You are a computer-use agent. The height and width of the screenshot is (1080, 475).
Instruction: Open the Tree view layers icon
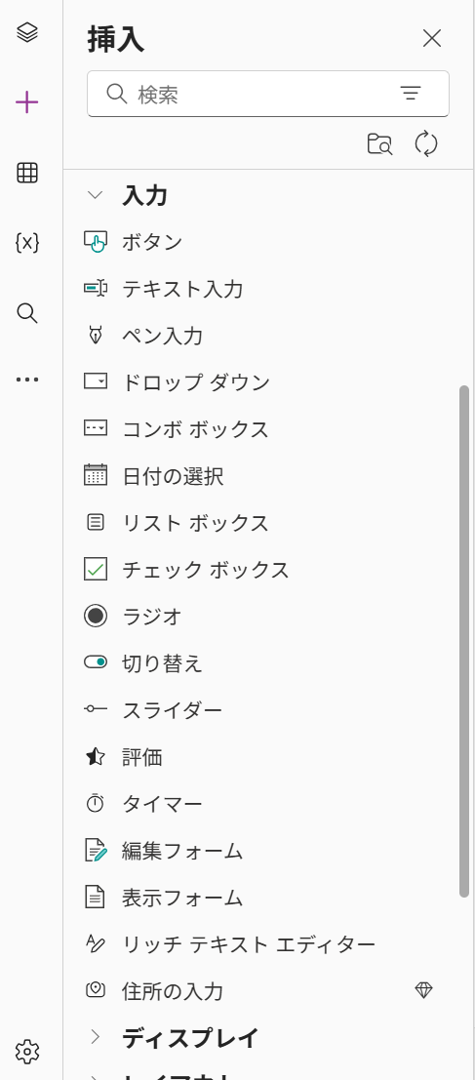click(27, 32)
